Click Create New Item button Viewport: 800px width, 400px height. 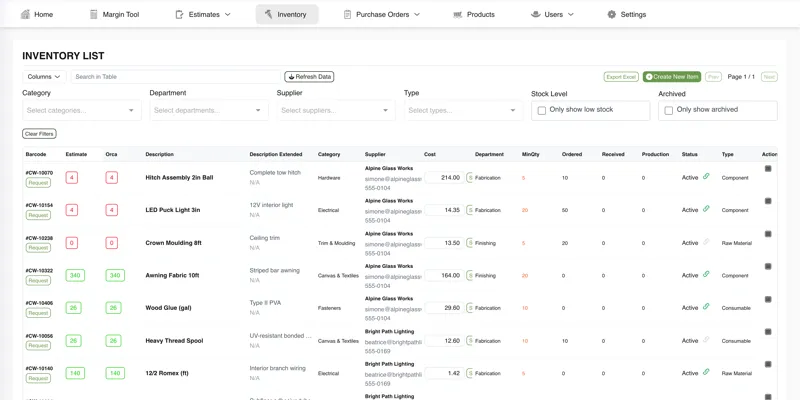pyautogui.click(x=672, y=77)
